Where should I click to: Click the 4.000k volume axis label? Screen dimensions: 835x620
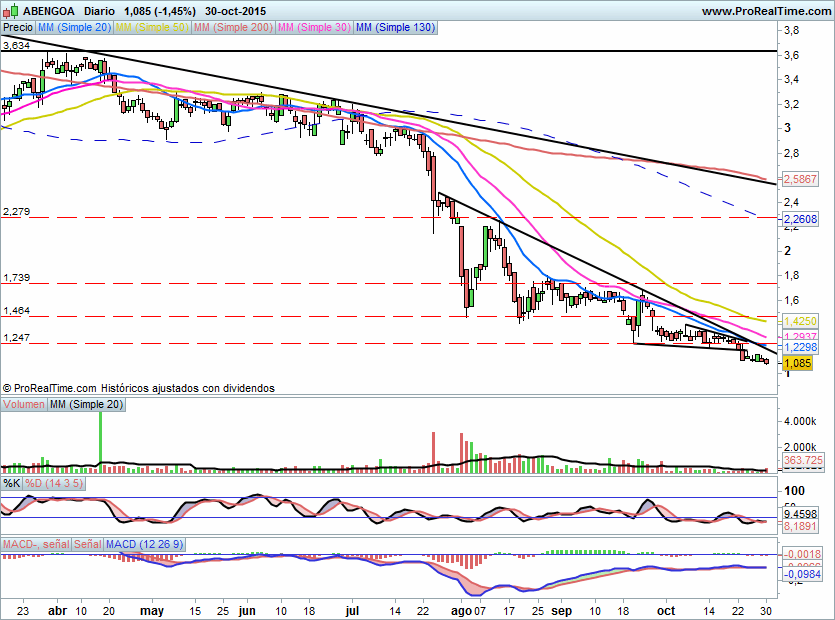(x=800, y=421)
